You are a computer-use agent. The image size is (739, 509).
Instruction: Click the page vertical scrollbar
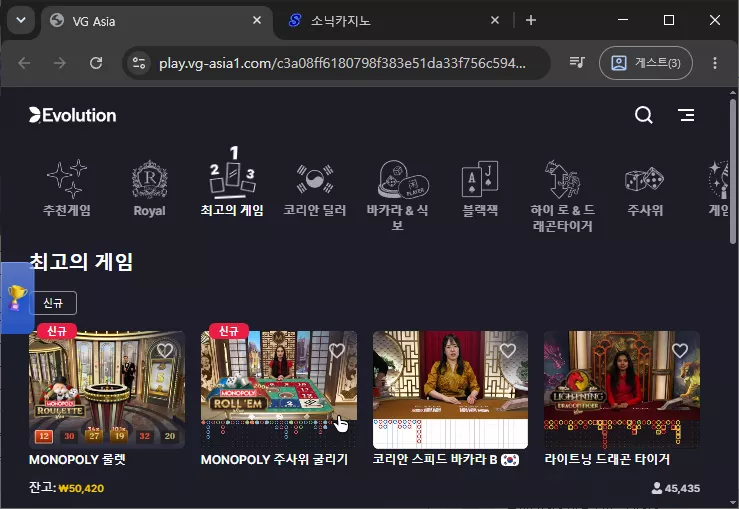[x=733, y=171]
